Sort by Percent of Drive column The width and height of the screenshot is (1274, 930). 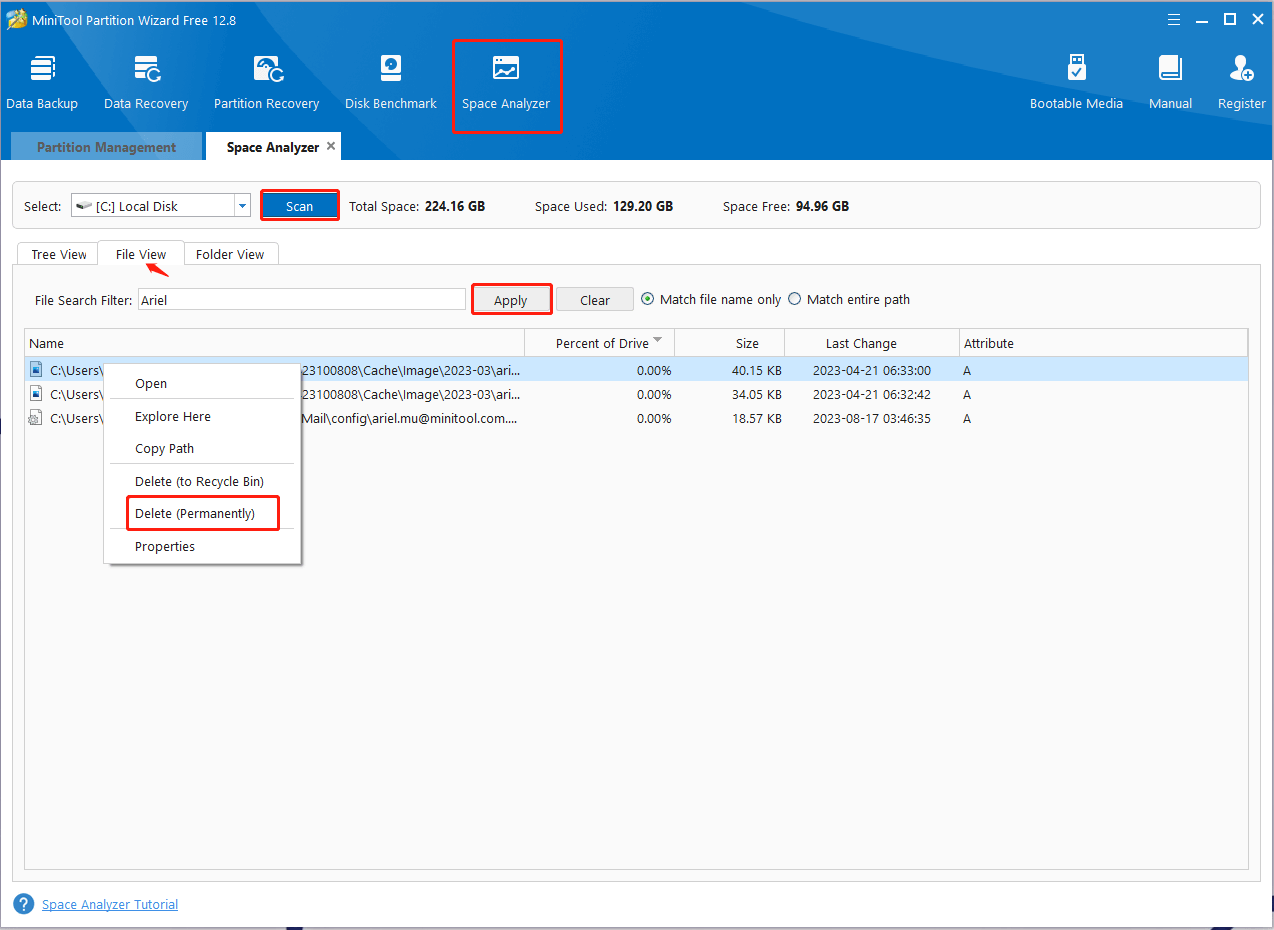[602, 343]
